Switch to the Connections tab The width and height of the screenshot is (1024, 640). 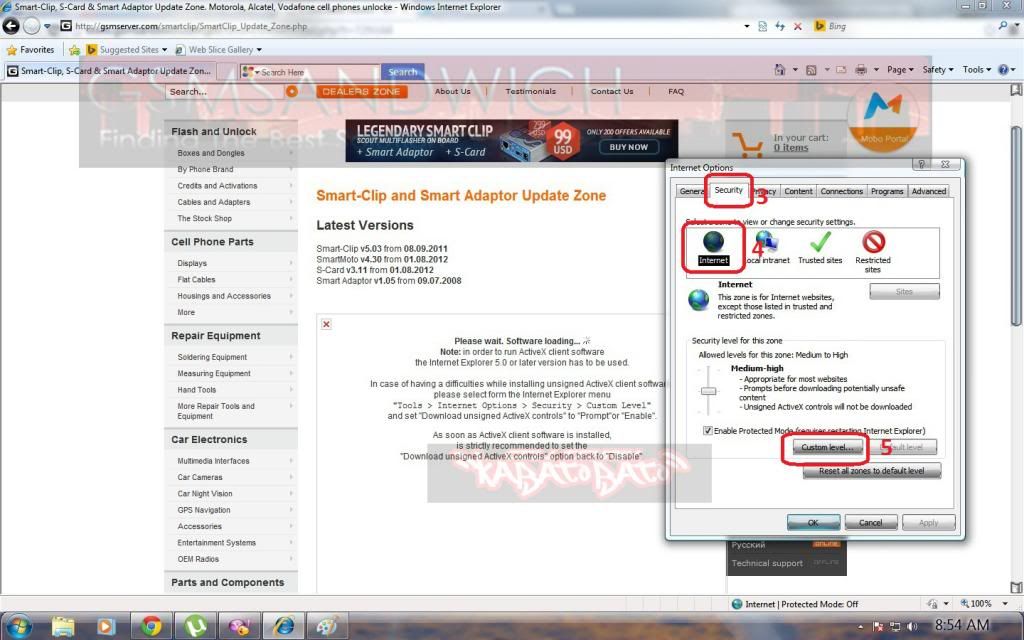841,191
